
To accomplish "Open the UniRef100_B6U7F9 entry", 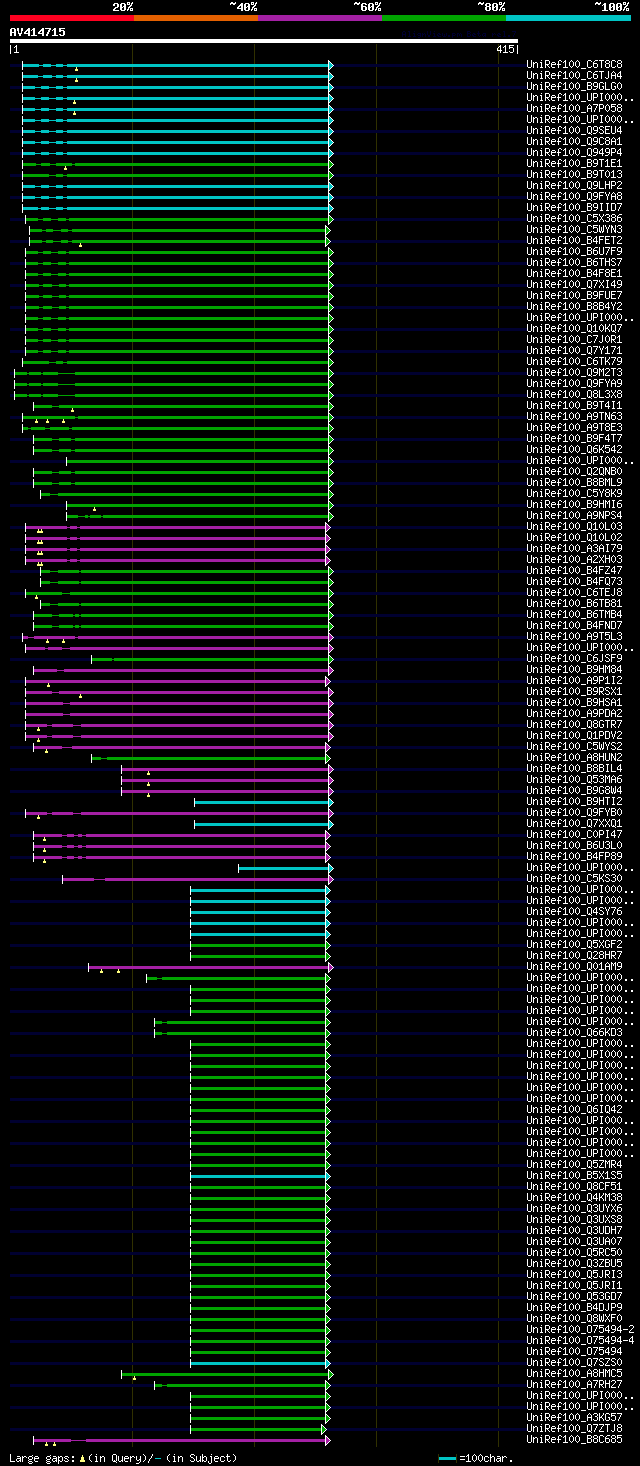I will tap(575, 251).
